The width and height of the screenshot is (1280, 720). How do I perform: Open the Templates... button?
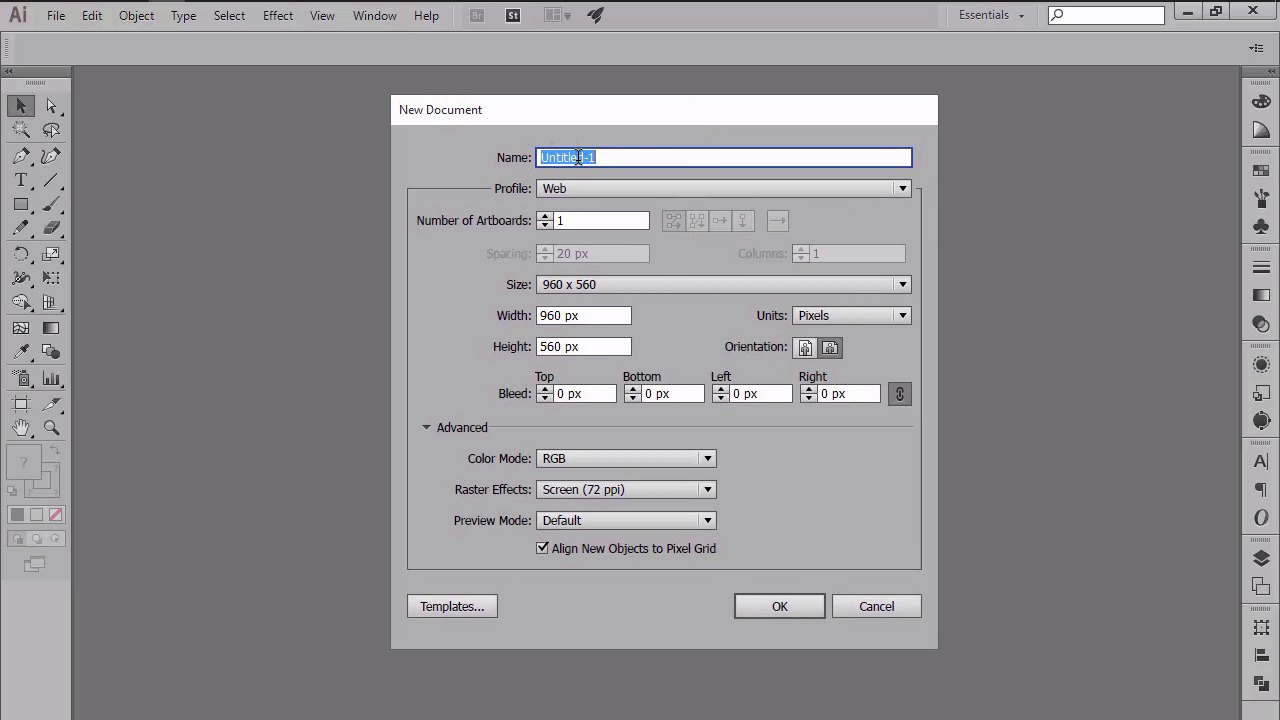(x=452, y=606)
